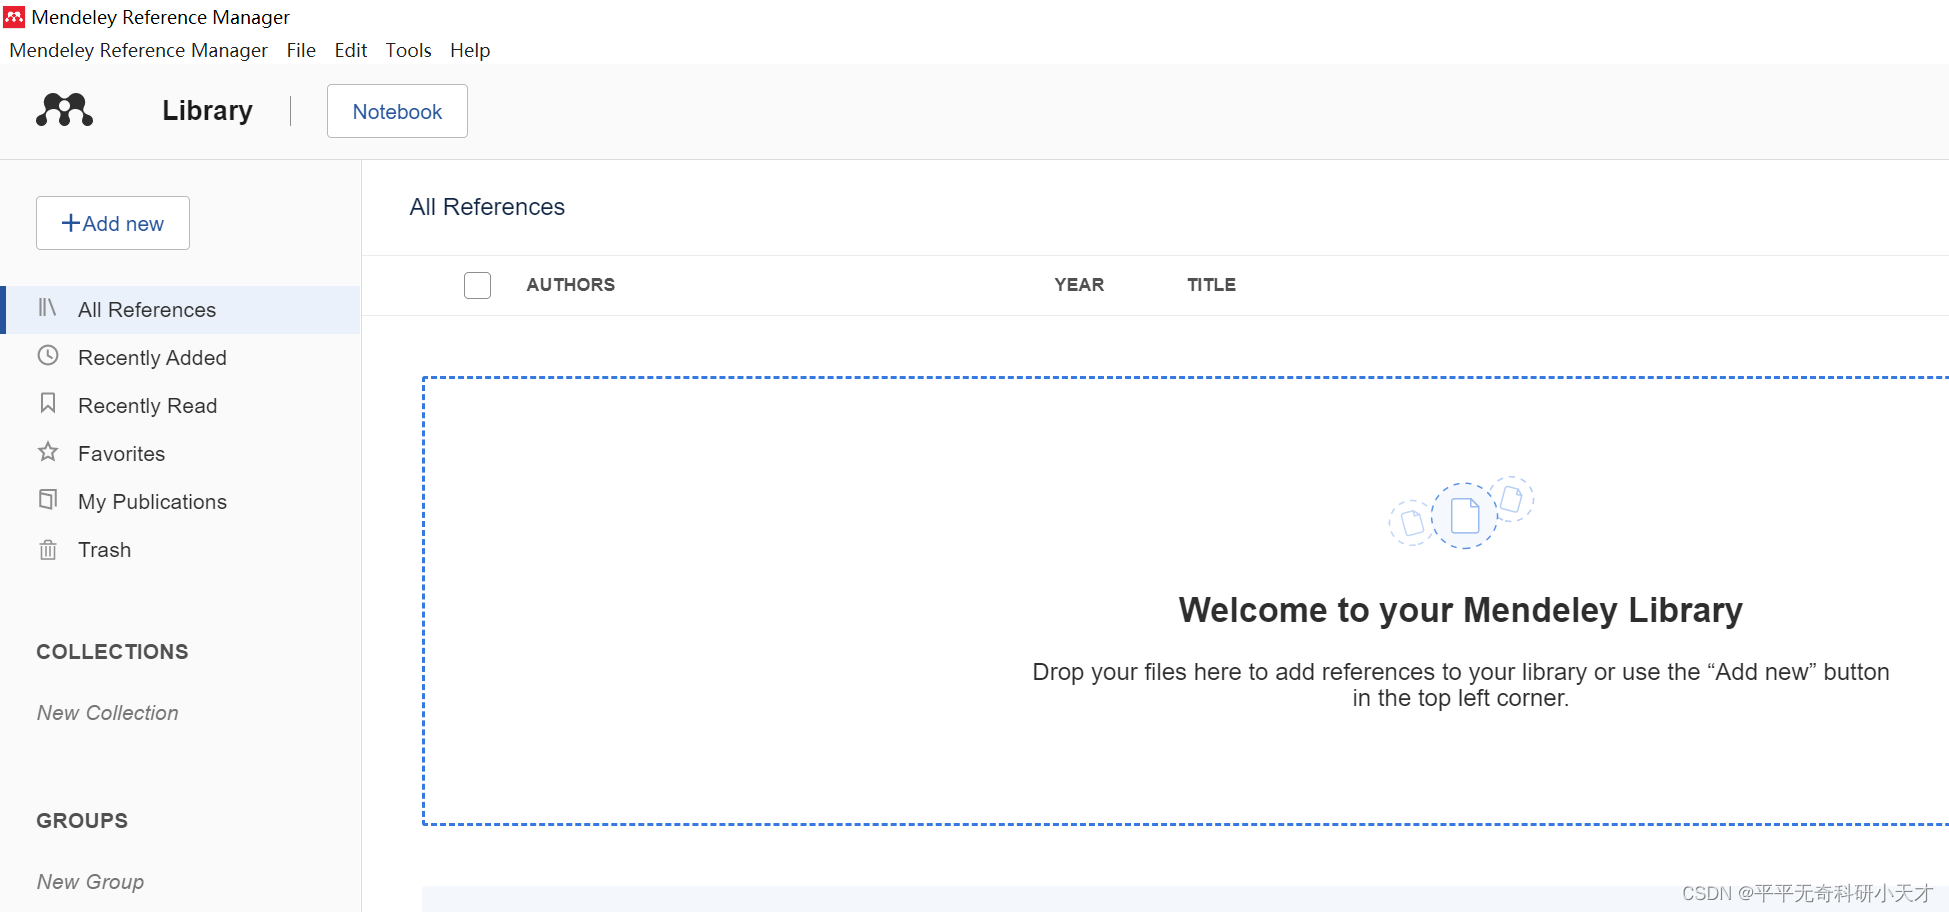
Task: Click the Trash bin icon
Action: [47, 549]
